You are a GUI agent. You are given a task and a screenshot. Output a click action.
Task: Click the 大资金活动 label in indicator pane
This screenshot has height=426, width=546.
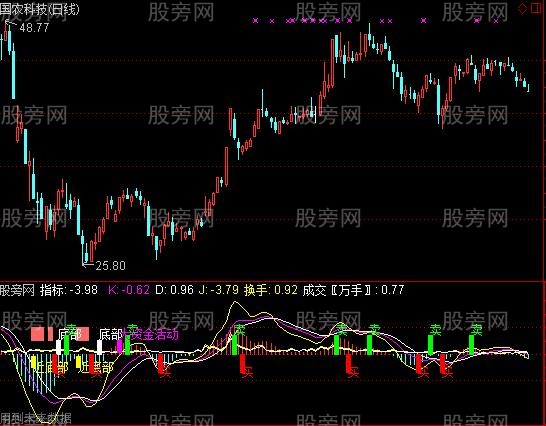[150, 335]
